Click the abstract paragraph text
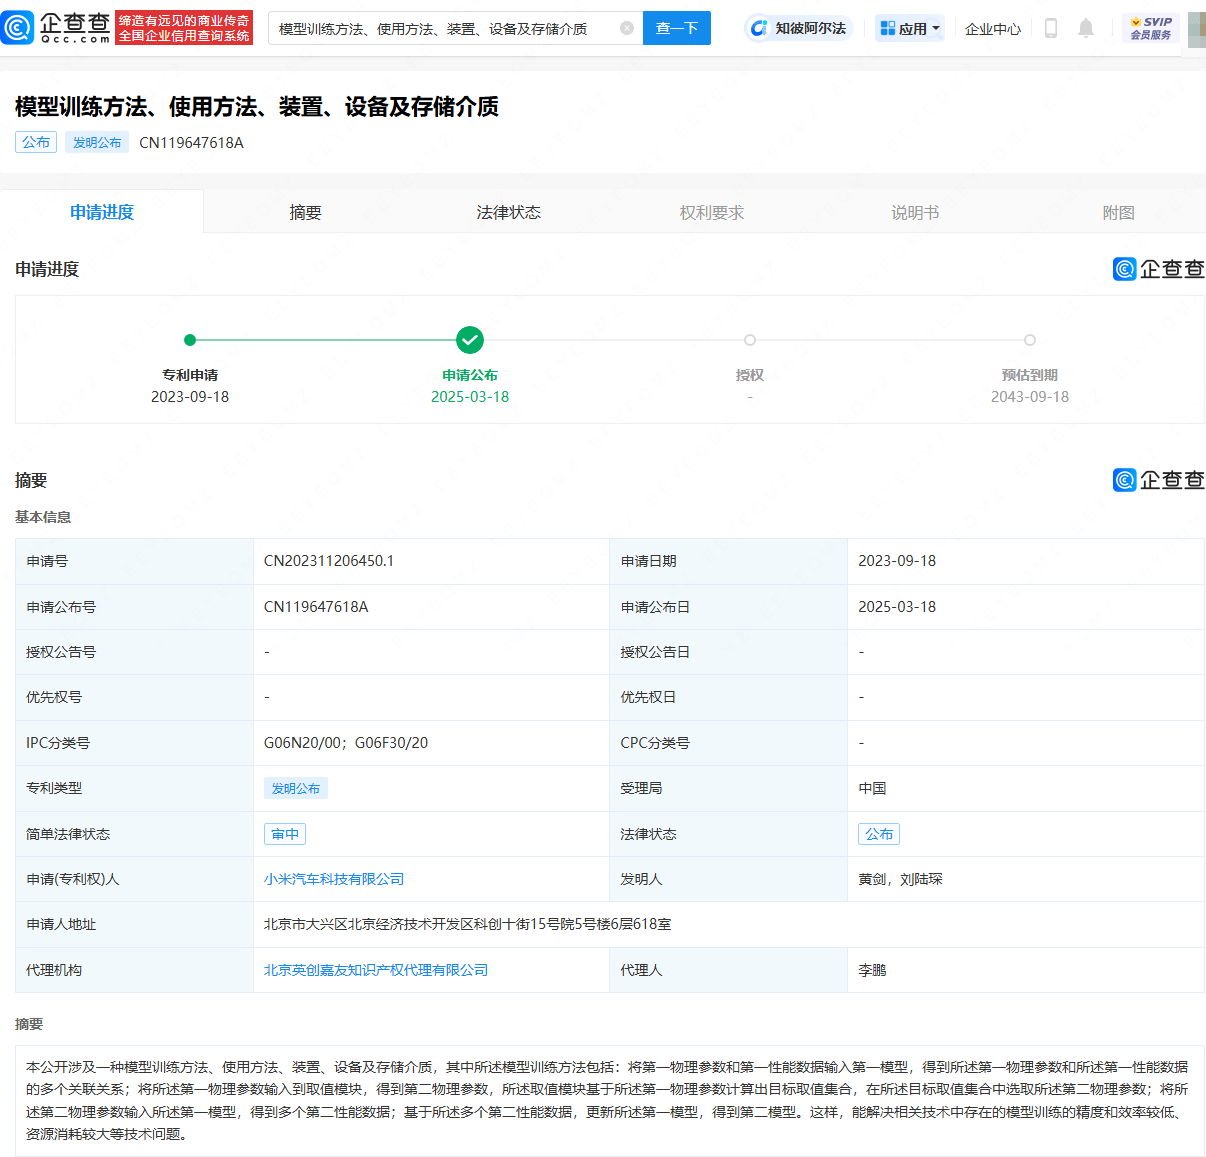The width and height of the screenshot is (1206, 1157). pyautogui.click(x=607, y=1100)
